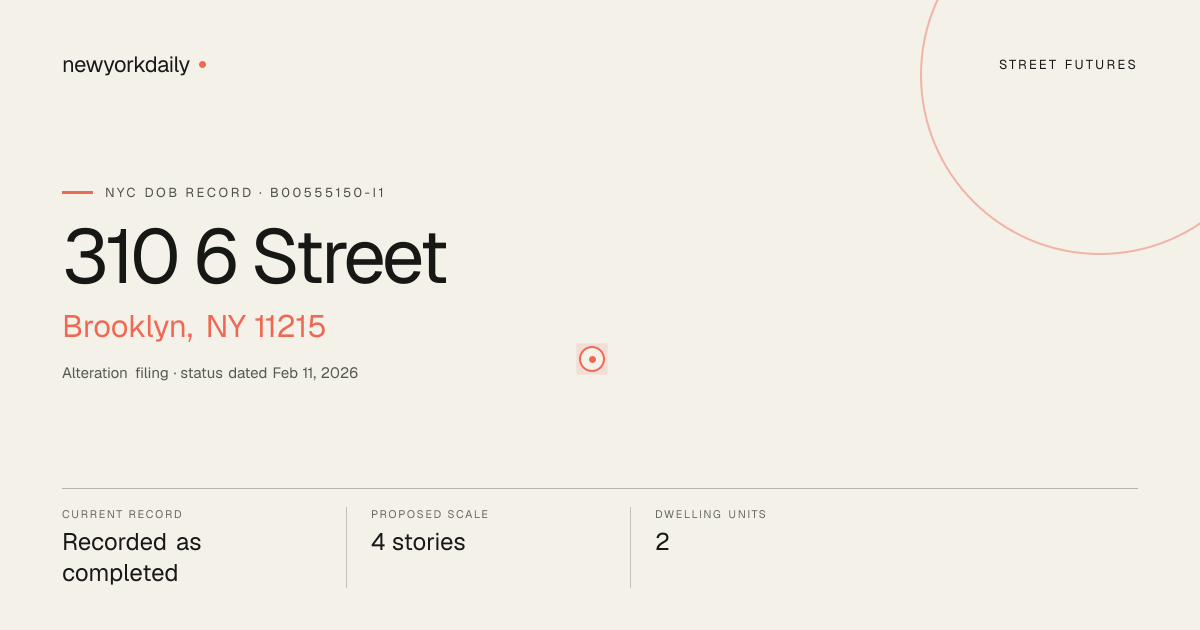Screen dimensions: 1200x630
Task: Select the DWELLING UNITS label
Action: [711, 514]
